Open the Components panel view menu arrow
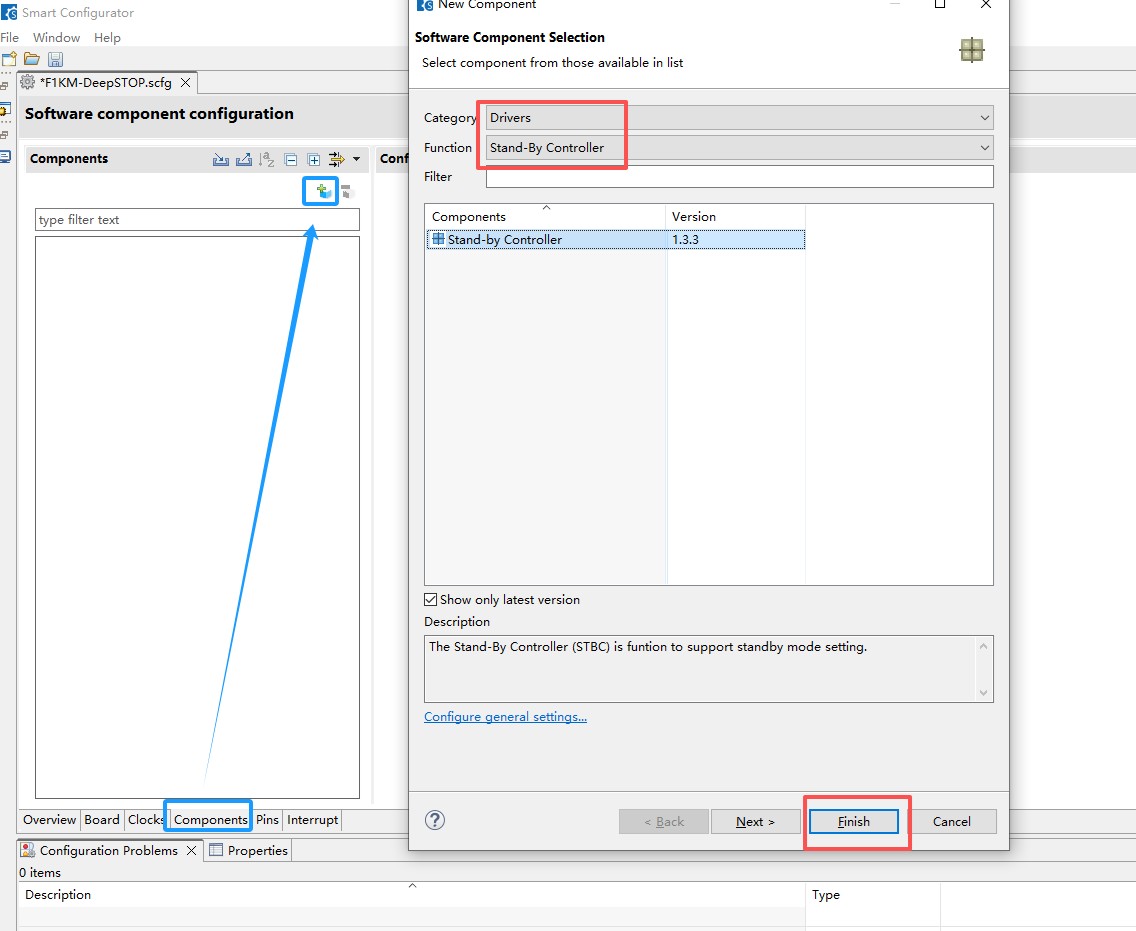The image size is (1136, 931). coord(356,159)
